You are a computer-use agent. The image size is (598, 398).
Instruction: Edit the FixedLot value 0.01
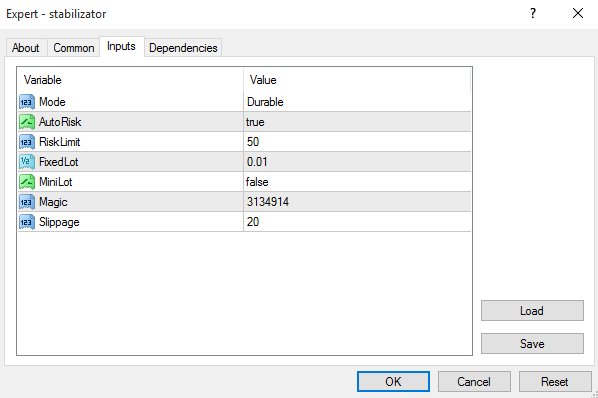[357, 162]
